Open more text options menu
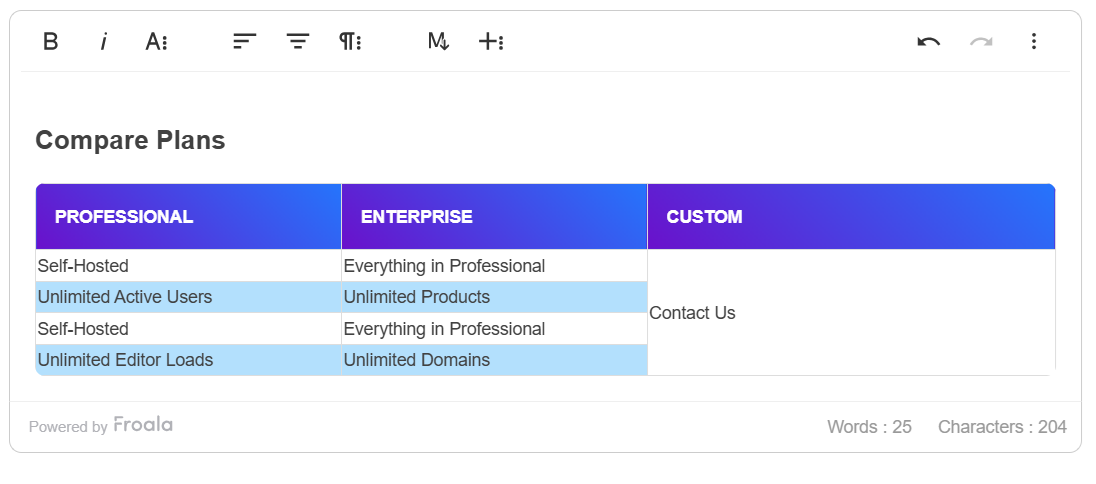 pyautogui.click(x=156, y=41)
